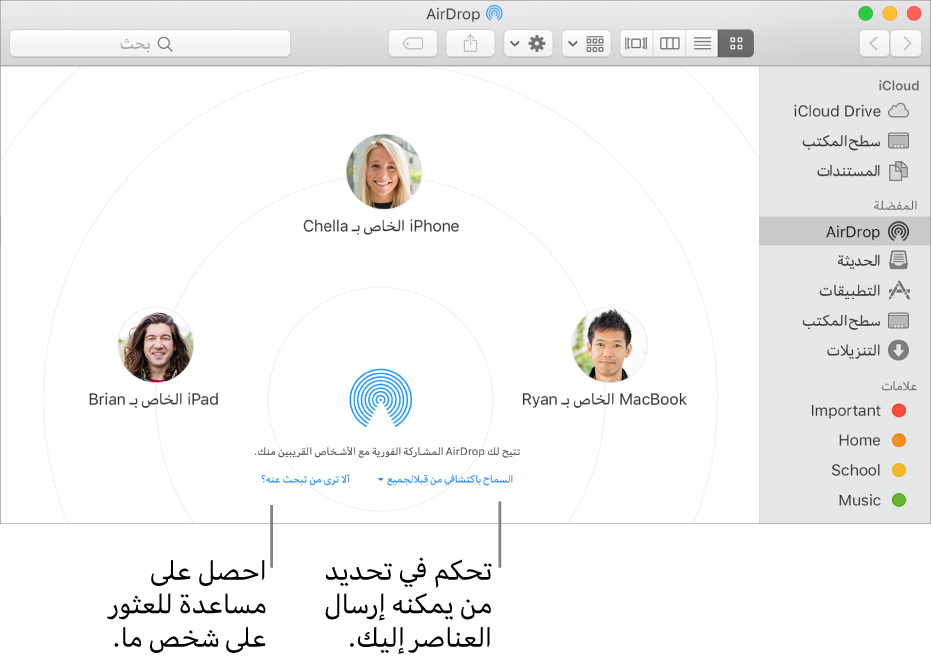Open favorites سطح المكتب desktop item
This screenshot has width=931, height=657.
844,321
